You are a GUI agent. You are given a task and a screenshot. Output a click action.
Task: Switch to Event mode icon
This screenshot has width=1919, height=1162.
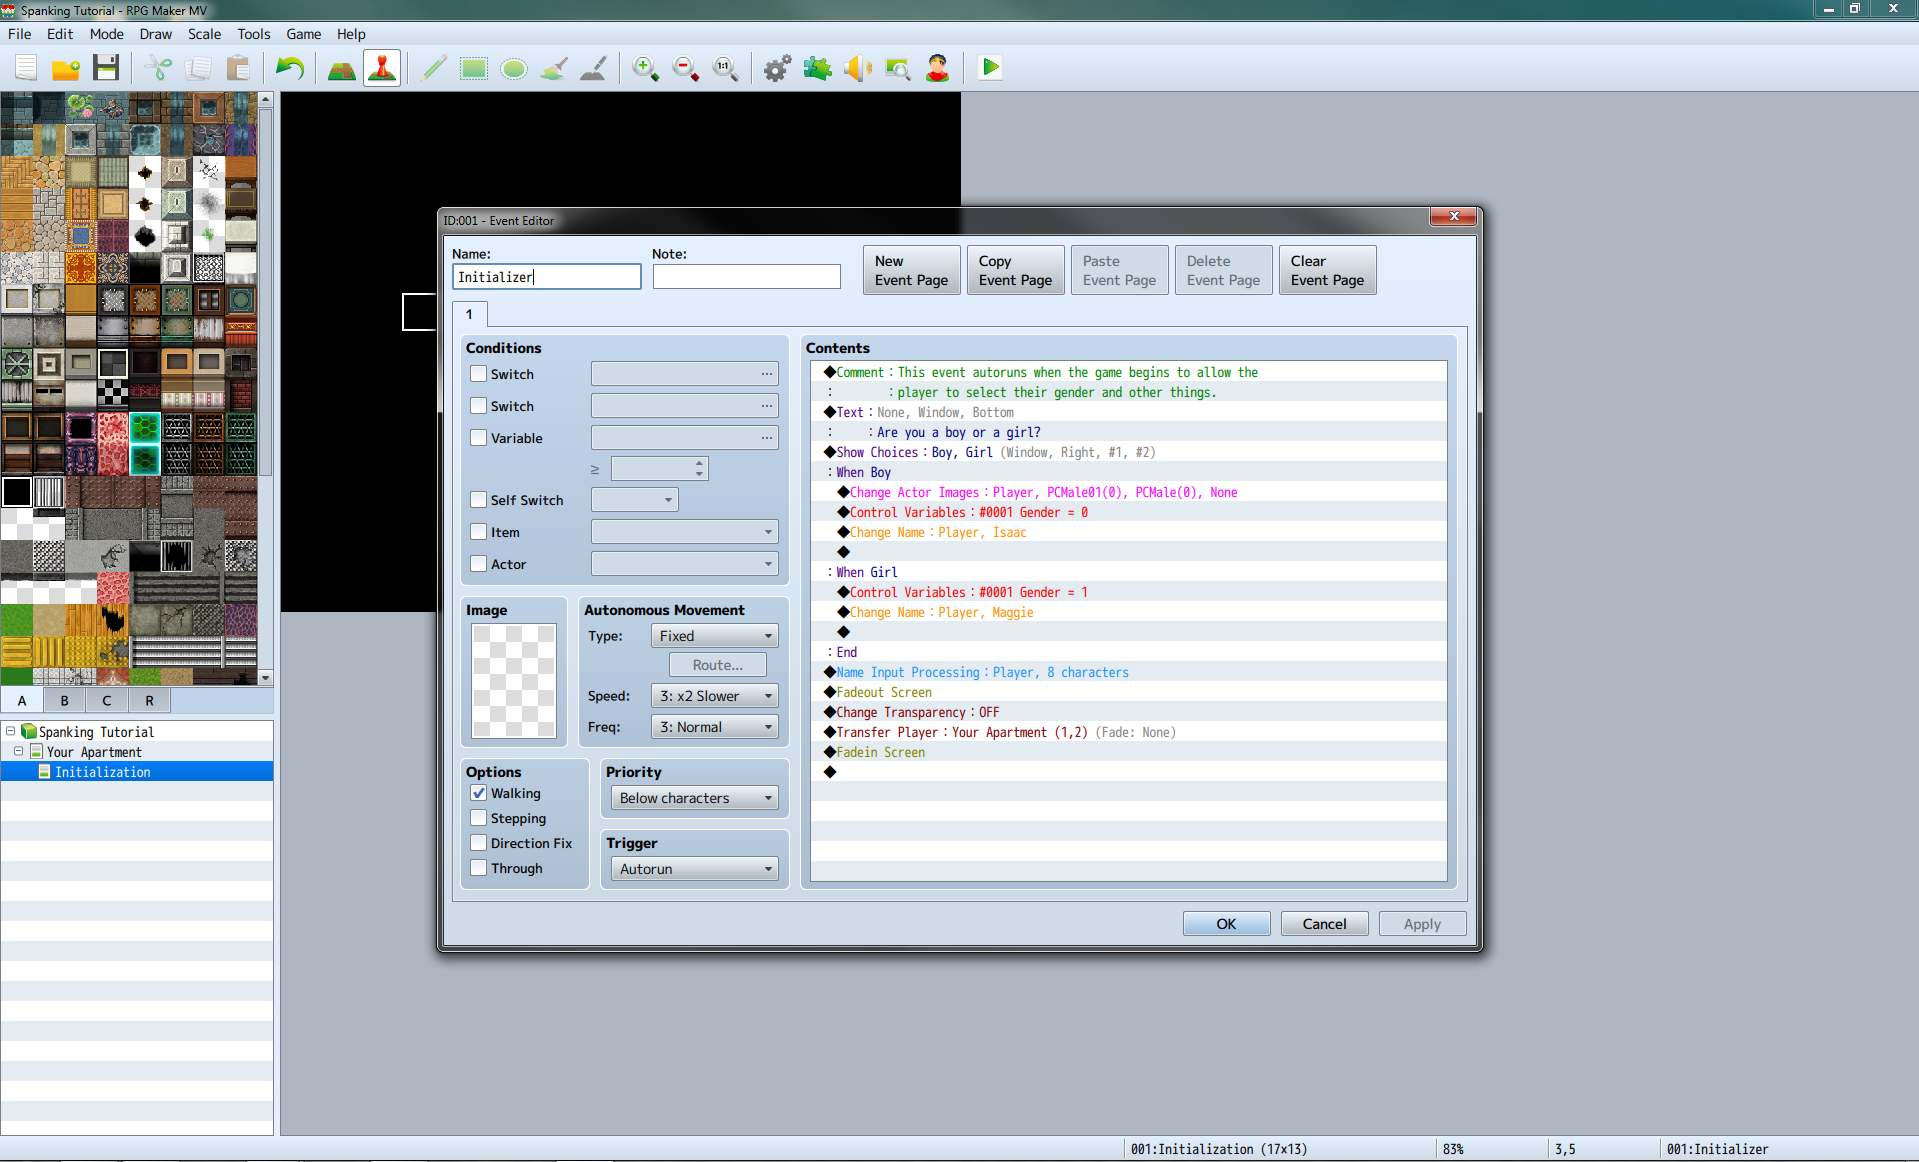(x=382, y=68)
